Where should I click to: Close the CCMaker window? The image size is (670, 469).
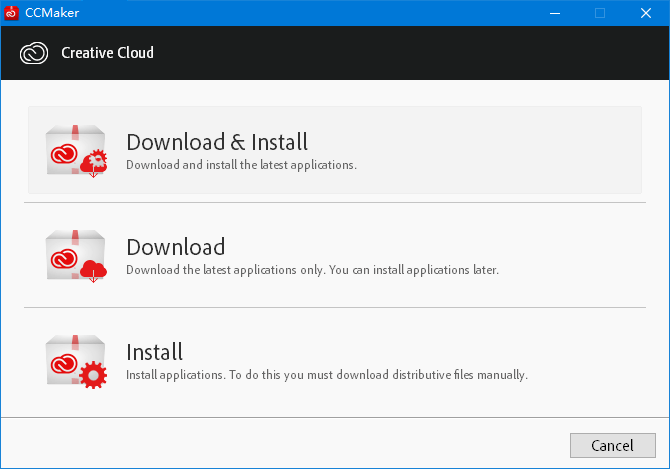(x=646, y=13)
